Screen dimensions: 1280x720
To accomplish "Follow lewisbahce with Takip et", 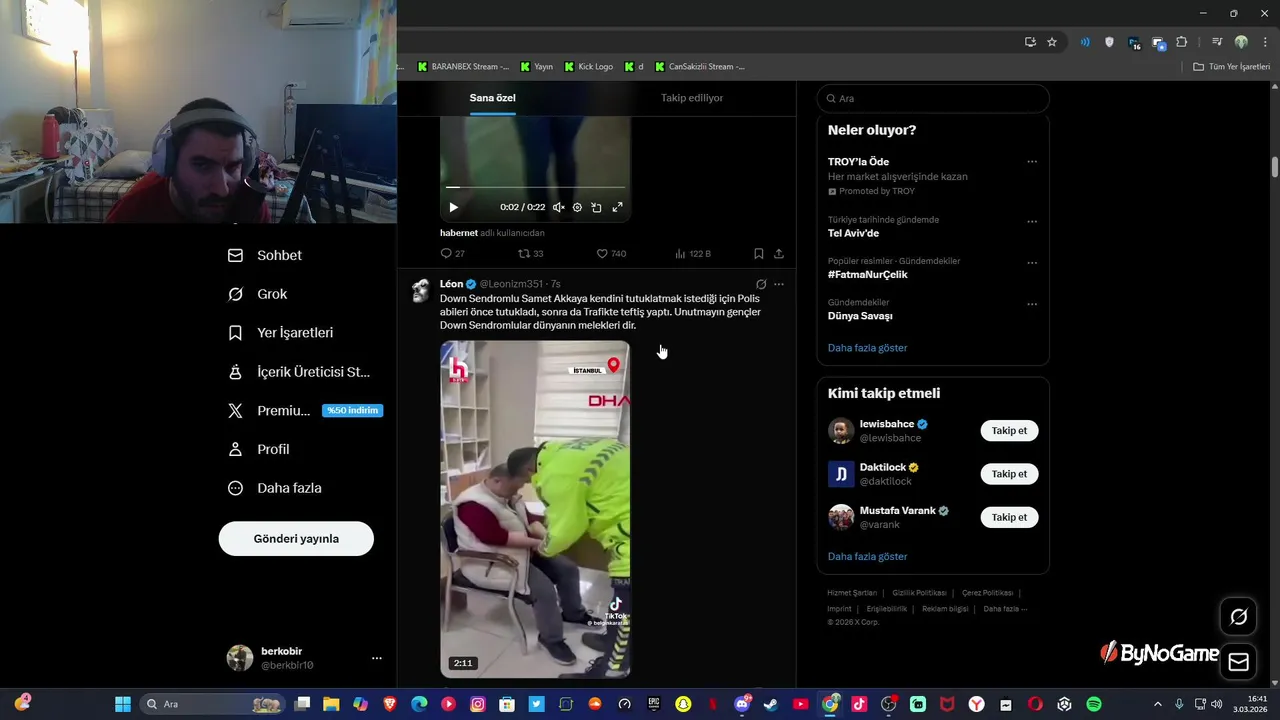I will pos(1009,431).
